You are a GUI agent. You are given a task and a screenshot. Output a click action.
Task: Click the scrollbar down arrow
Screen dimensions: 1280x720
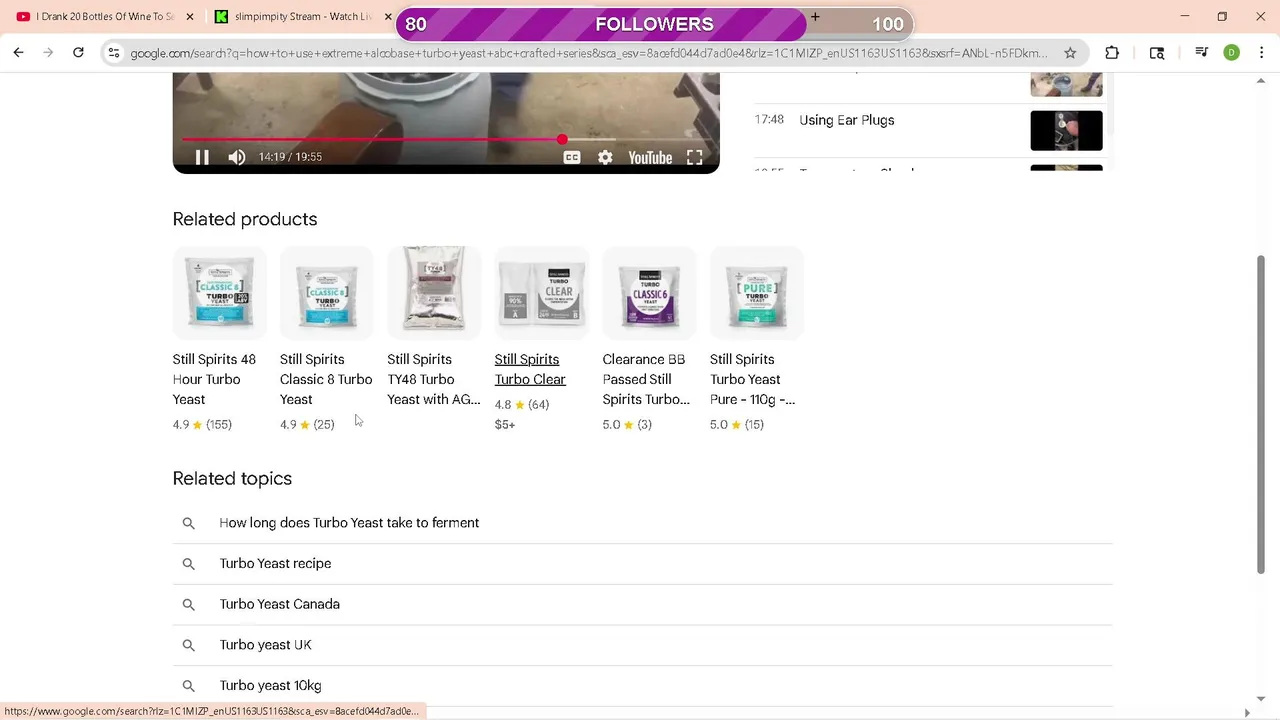pos(1261,699)
